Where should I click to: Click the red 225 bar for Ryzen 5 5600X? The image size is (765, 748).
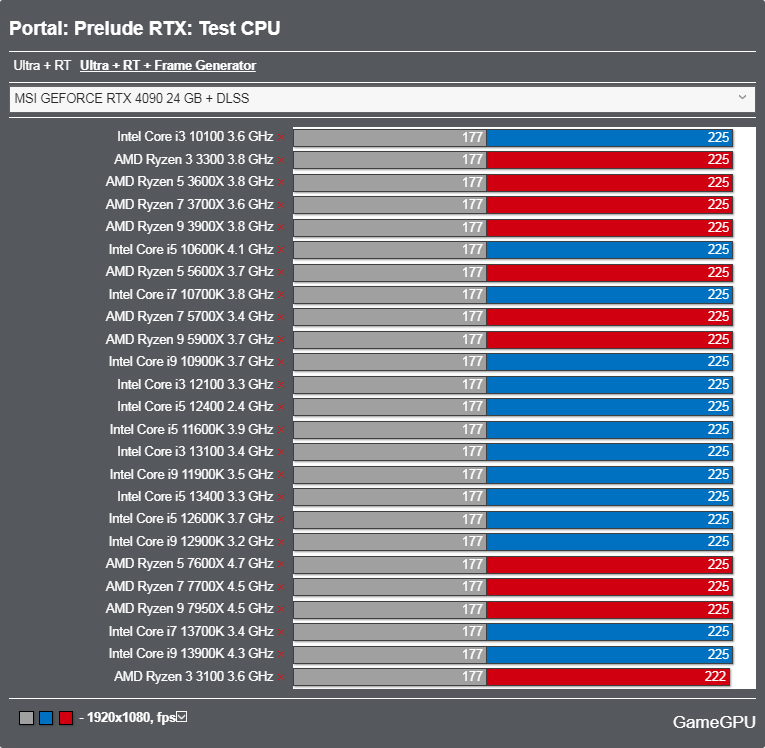609,272
